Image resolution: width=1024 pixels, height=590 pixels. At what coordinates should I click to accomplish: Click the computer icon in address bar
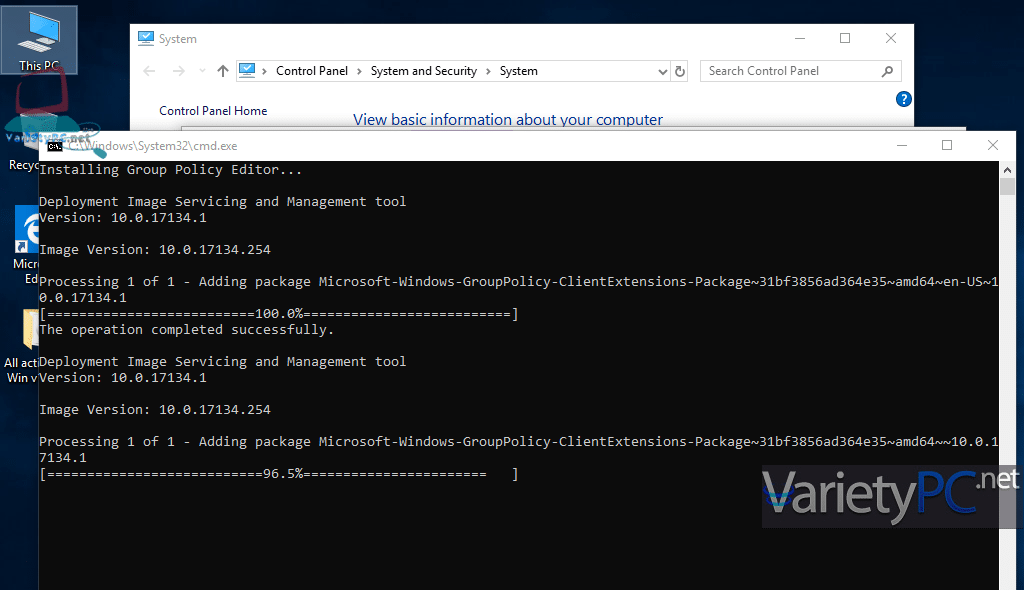click(247, 71)
